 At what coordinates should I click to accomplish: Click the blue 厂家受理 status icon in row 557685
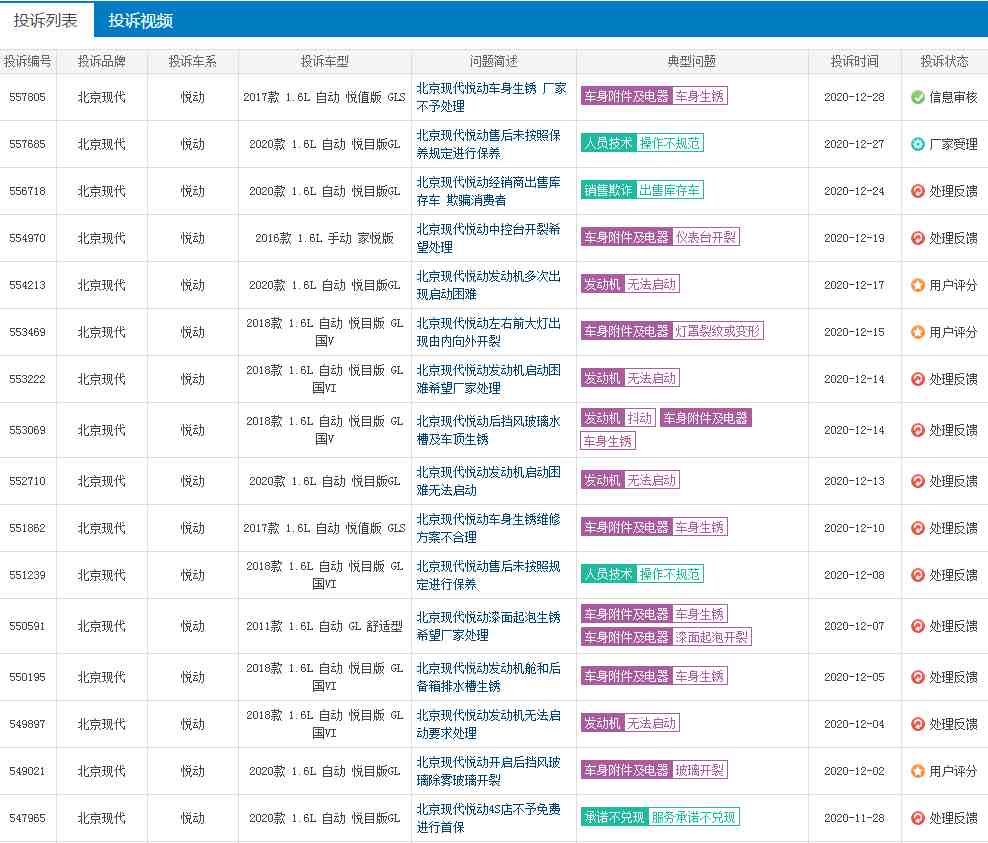917,144
